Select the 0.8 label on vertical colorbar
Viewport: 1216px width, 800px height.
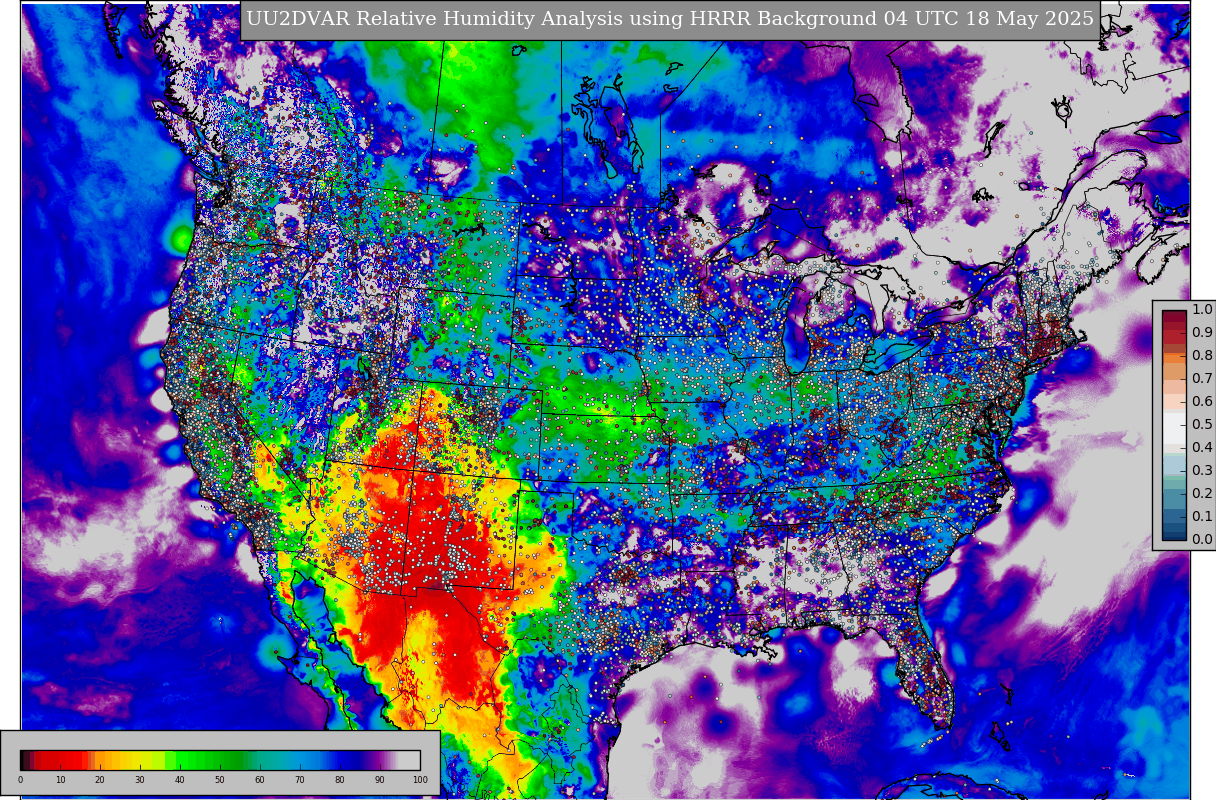(1202, 356)
